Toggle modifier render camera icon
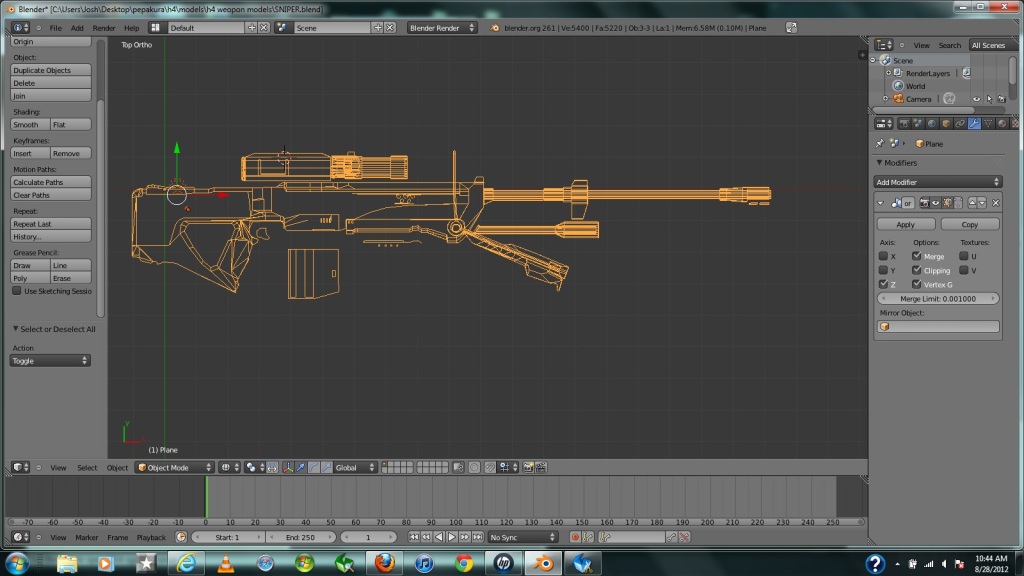This screenshot has height=576, width=1024. (x=924, y=203)
